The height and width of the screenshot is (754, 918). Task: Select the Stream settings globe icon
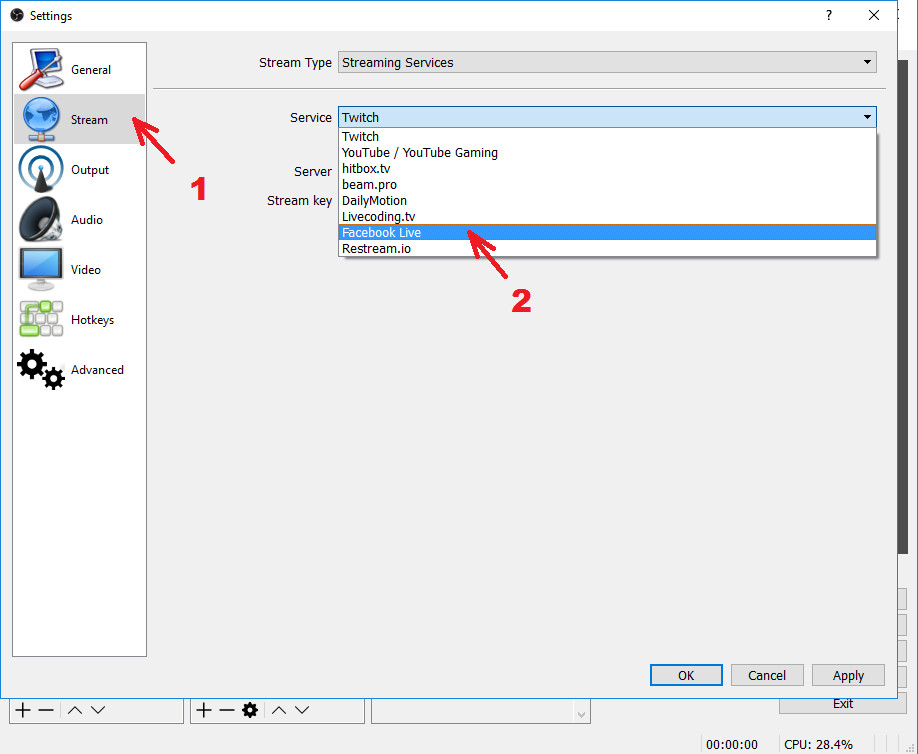point(40,119)
